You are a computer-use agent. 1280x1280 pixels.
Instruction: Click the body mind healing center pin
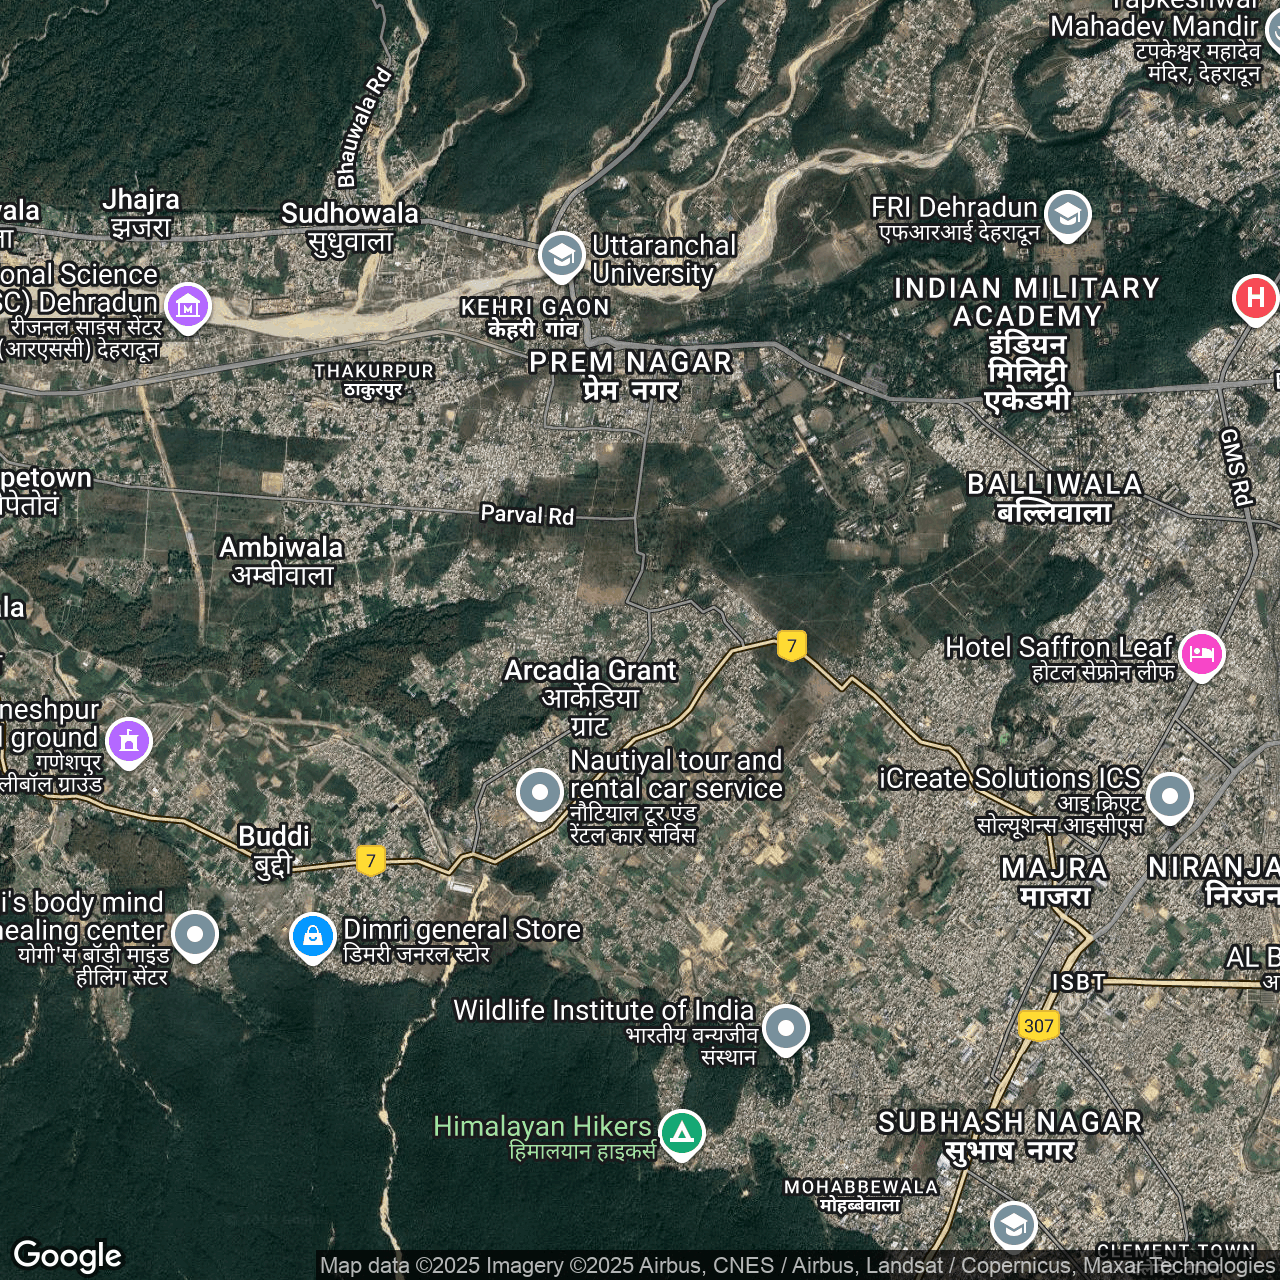[195, 936]
